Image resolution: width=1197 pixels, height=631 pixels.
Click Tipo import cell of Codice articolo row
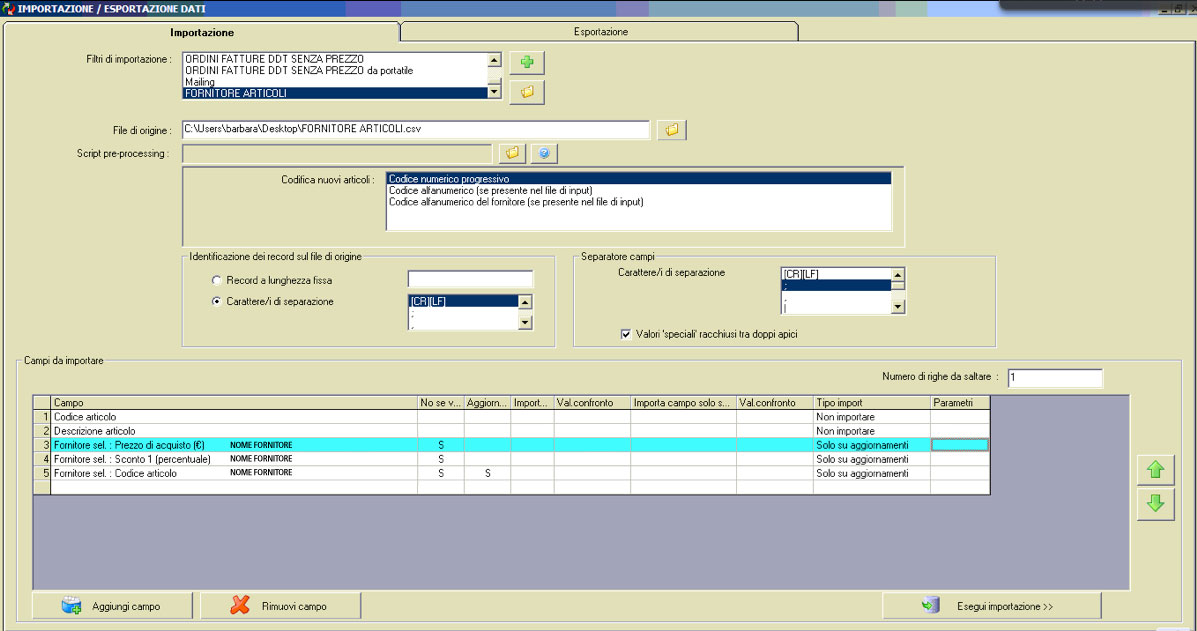[872, 417]
